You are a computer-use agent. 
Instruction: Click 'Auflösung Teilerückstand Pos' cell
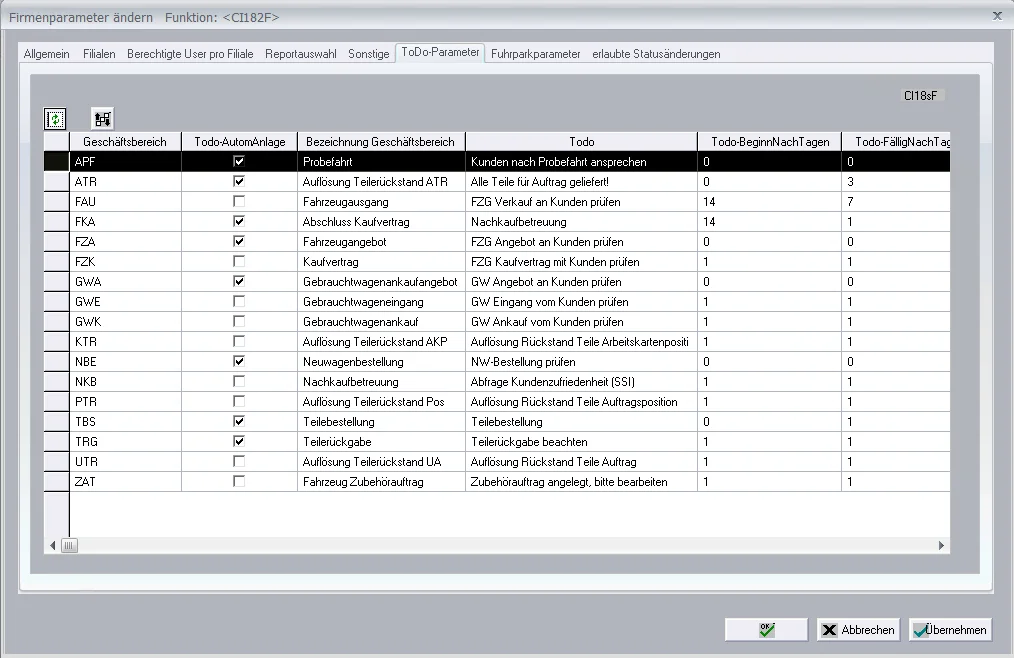381,402
